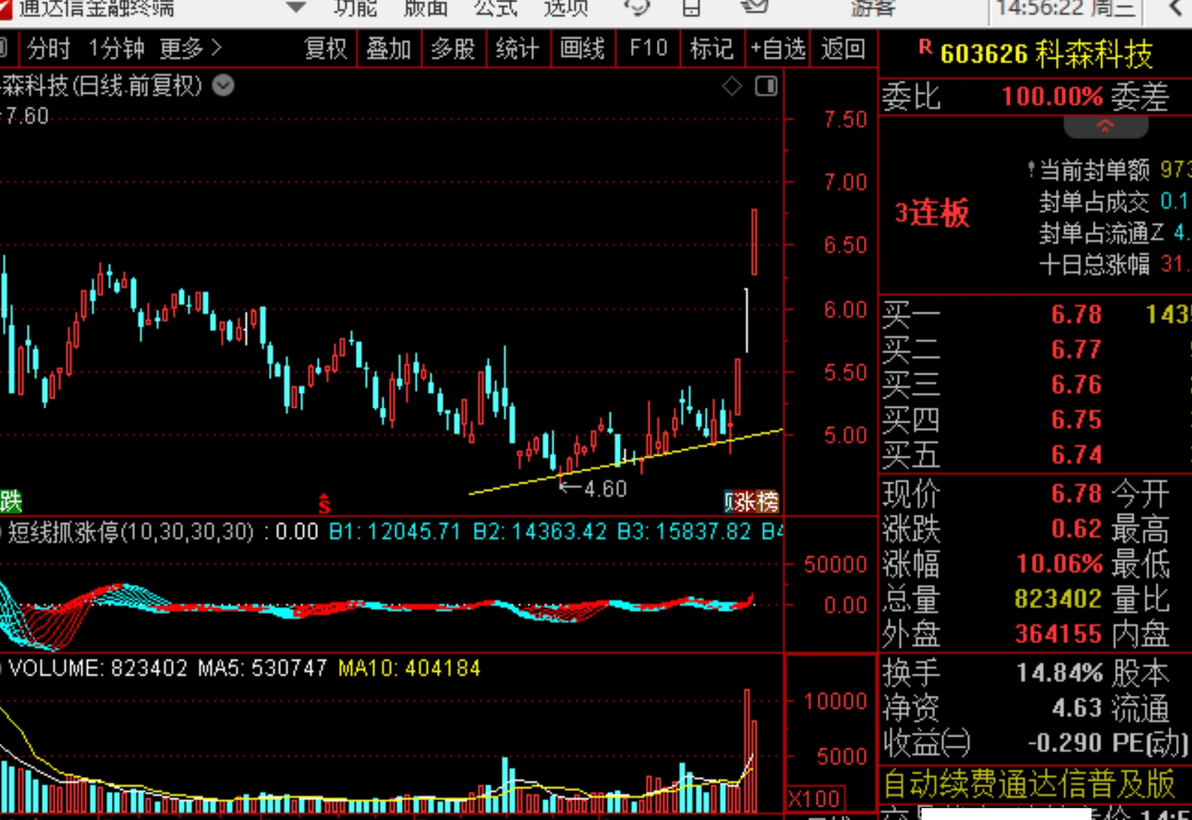Click the MA10: 404184 label
Screen dimensions: 1192x820
409,669
